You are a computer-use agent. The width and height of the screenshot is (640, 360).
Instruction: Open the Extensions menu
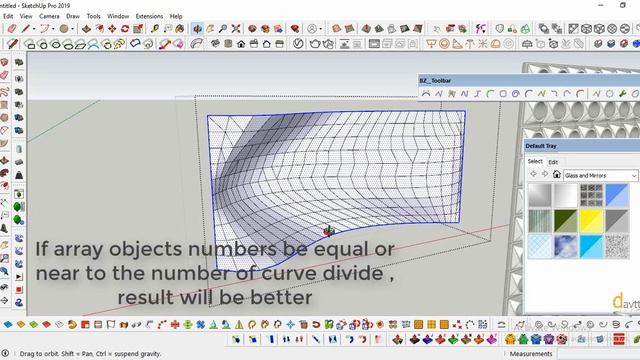tap(149, 16)
